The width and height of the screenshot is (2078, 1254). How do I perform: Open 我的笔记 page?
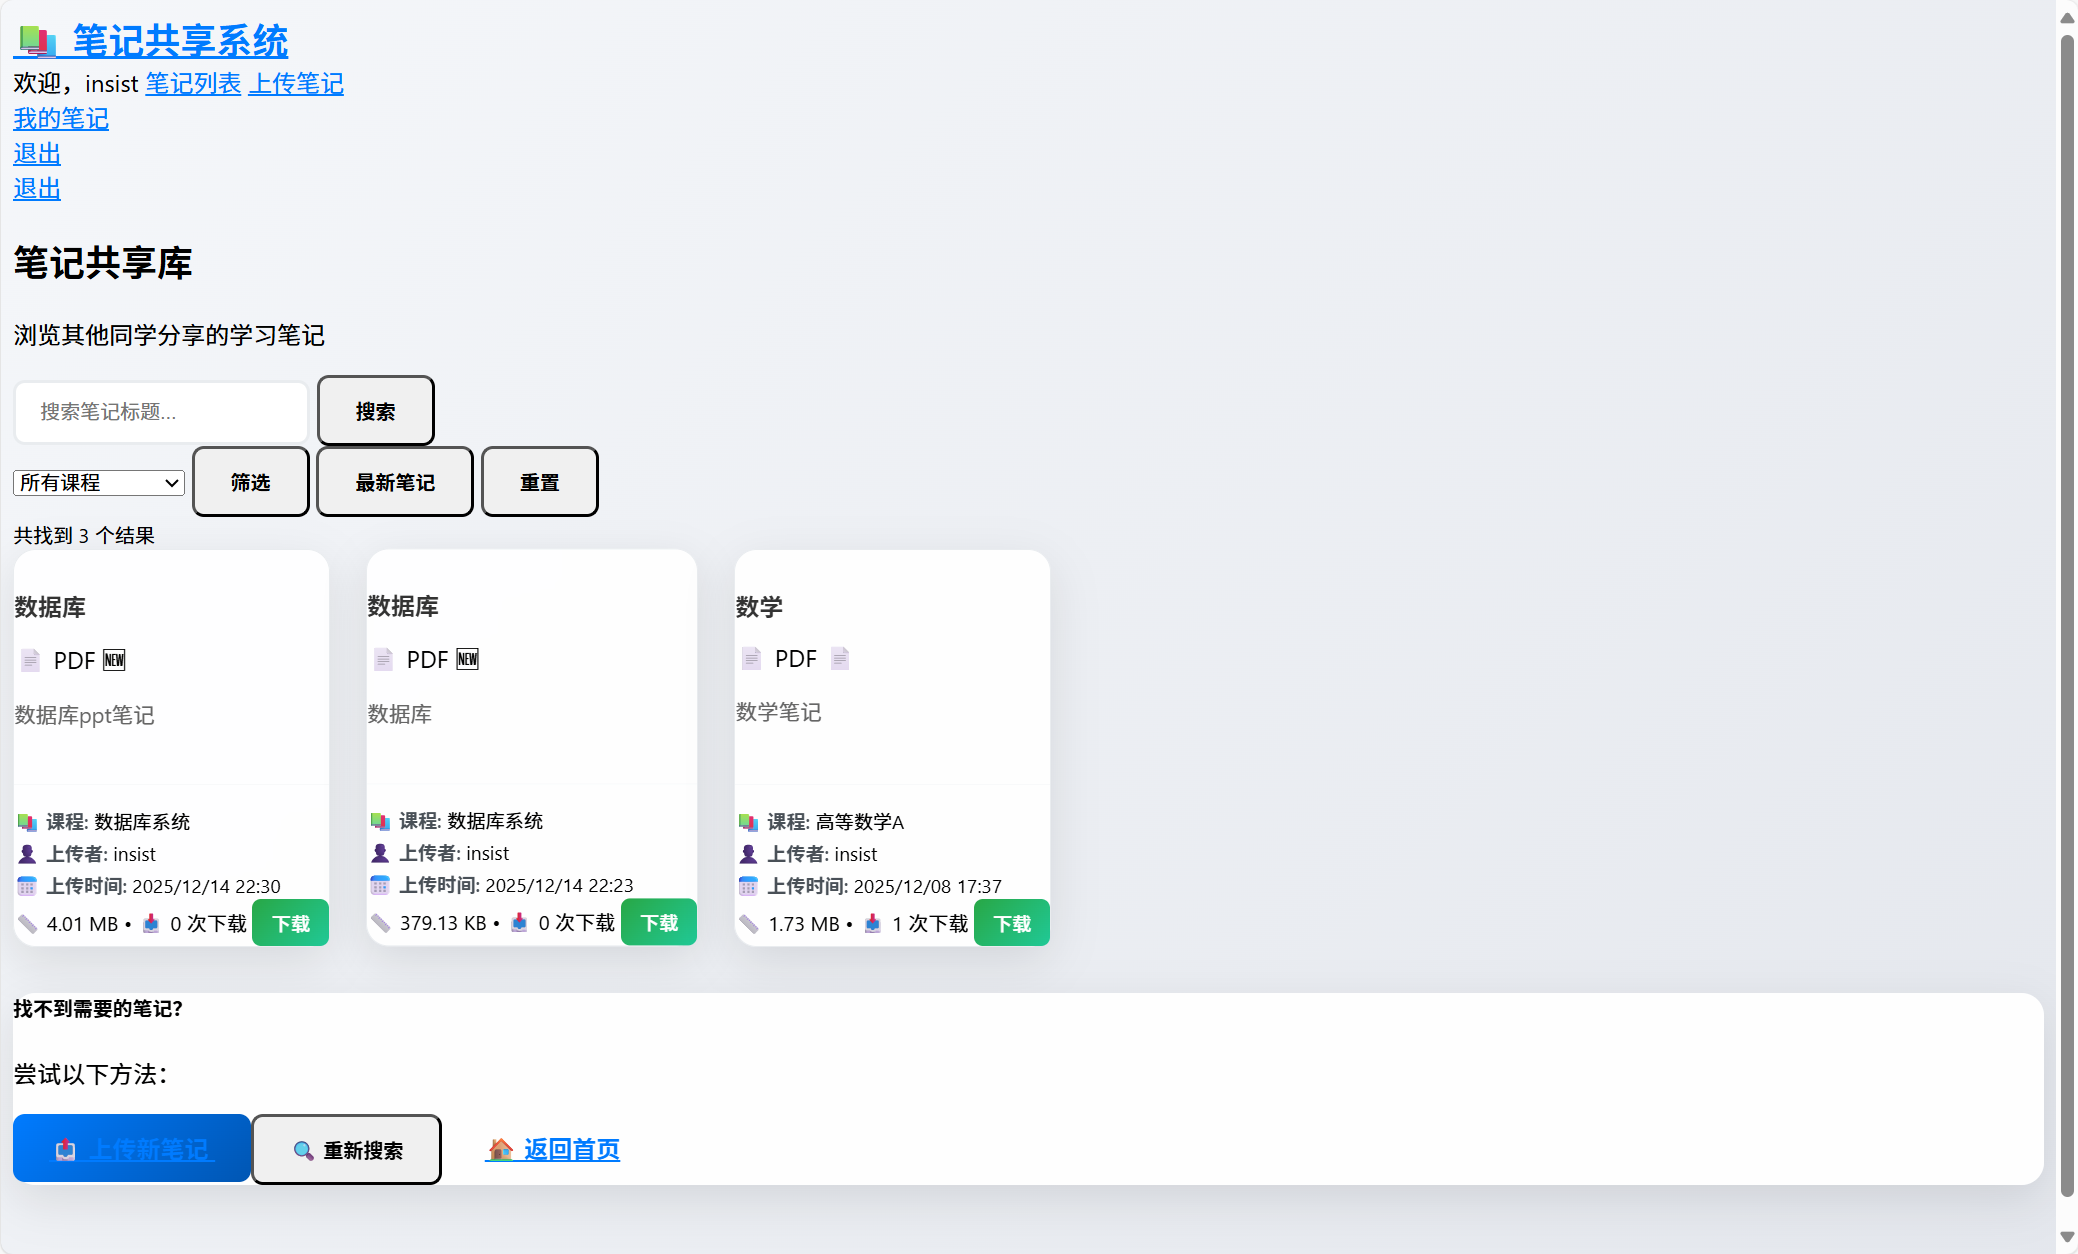coord(61,119)
